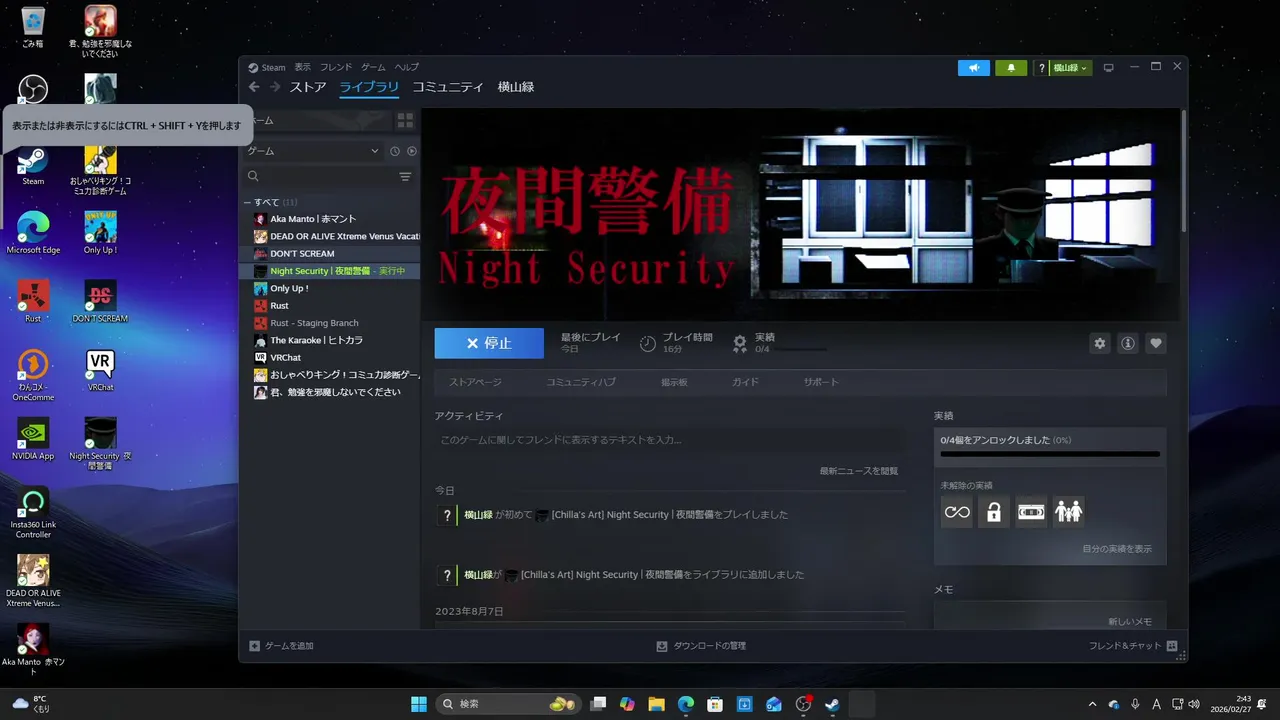This screenshot has width=1280, height=720.
Task: Click the padlock locked achievement icon
Action: point(994,512)
